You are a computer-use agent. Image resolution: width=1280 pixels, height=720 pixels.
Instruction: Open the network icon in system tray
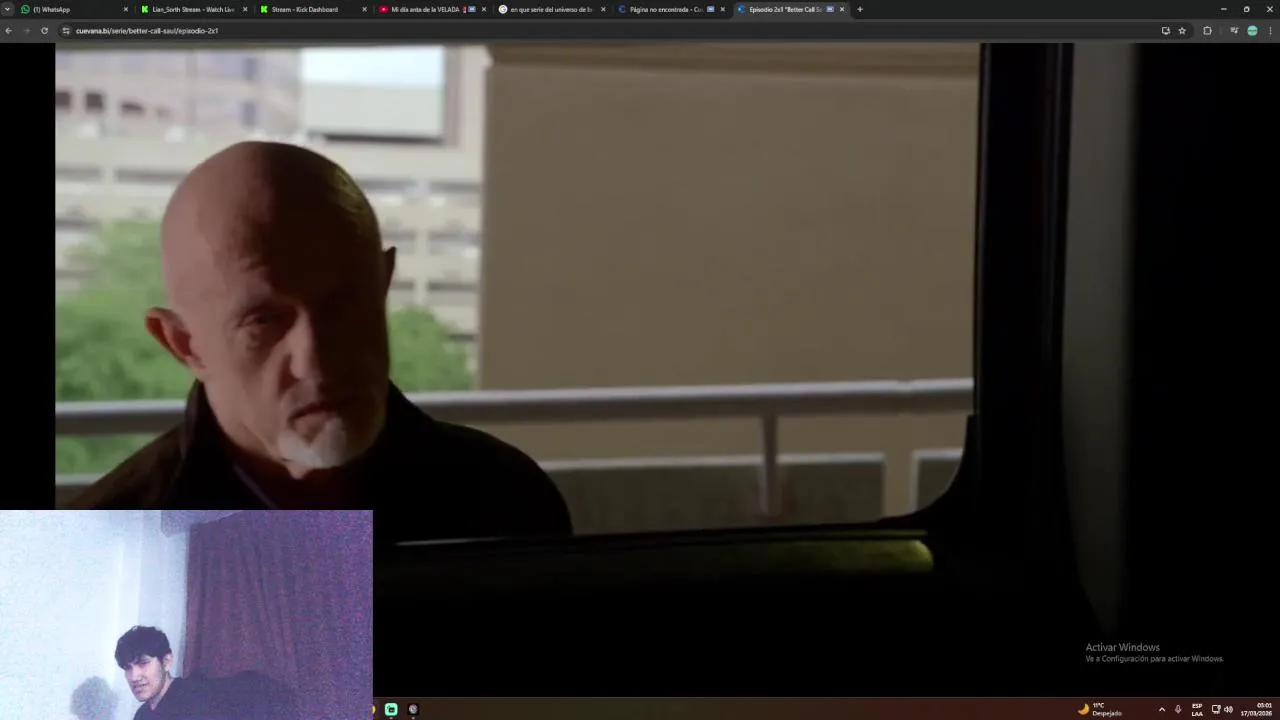1216,709
